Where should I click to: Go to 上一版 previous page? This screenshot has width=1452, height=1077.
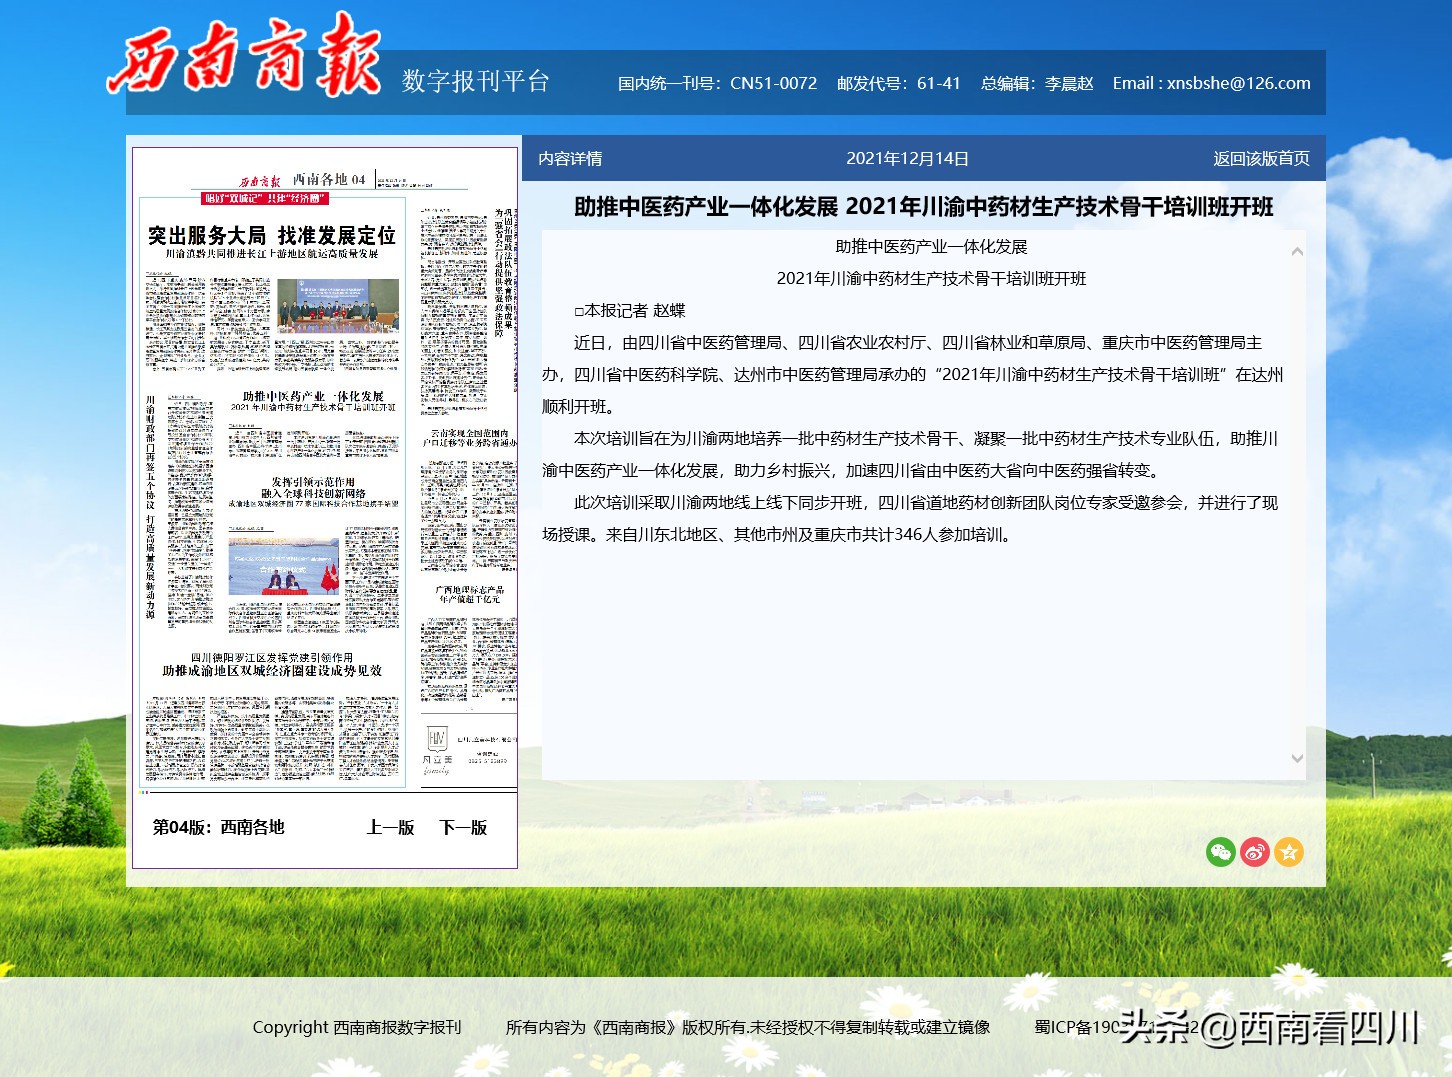(x=390, y=827)
